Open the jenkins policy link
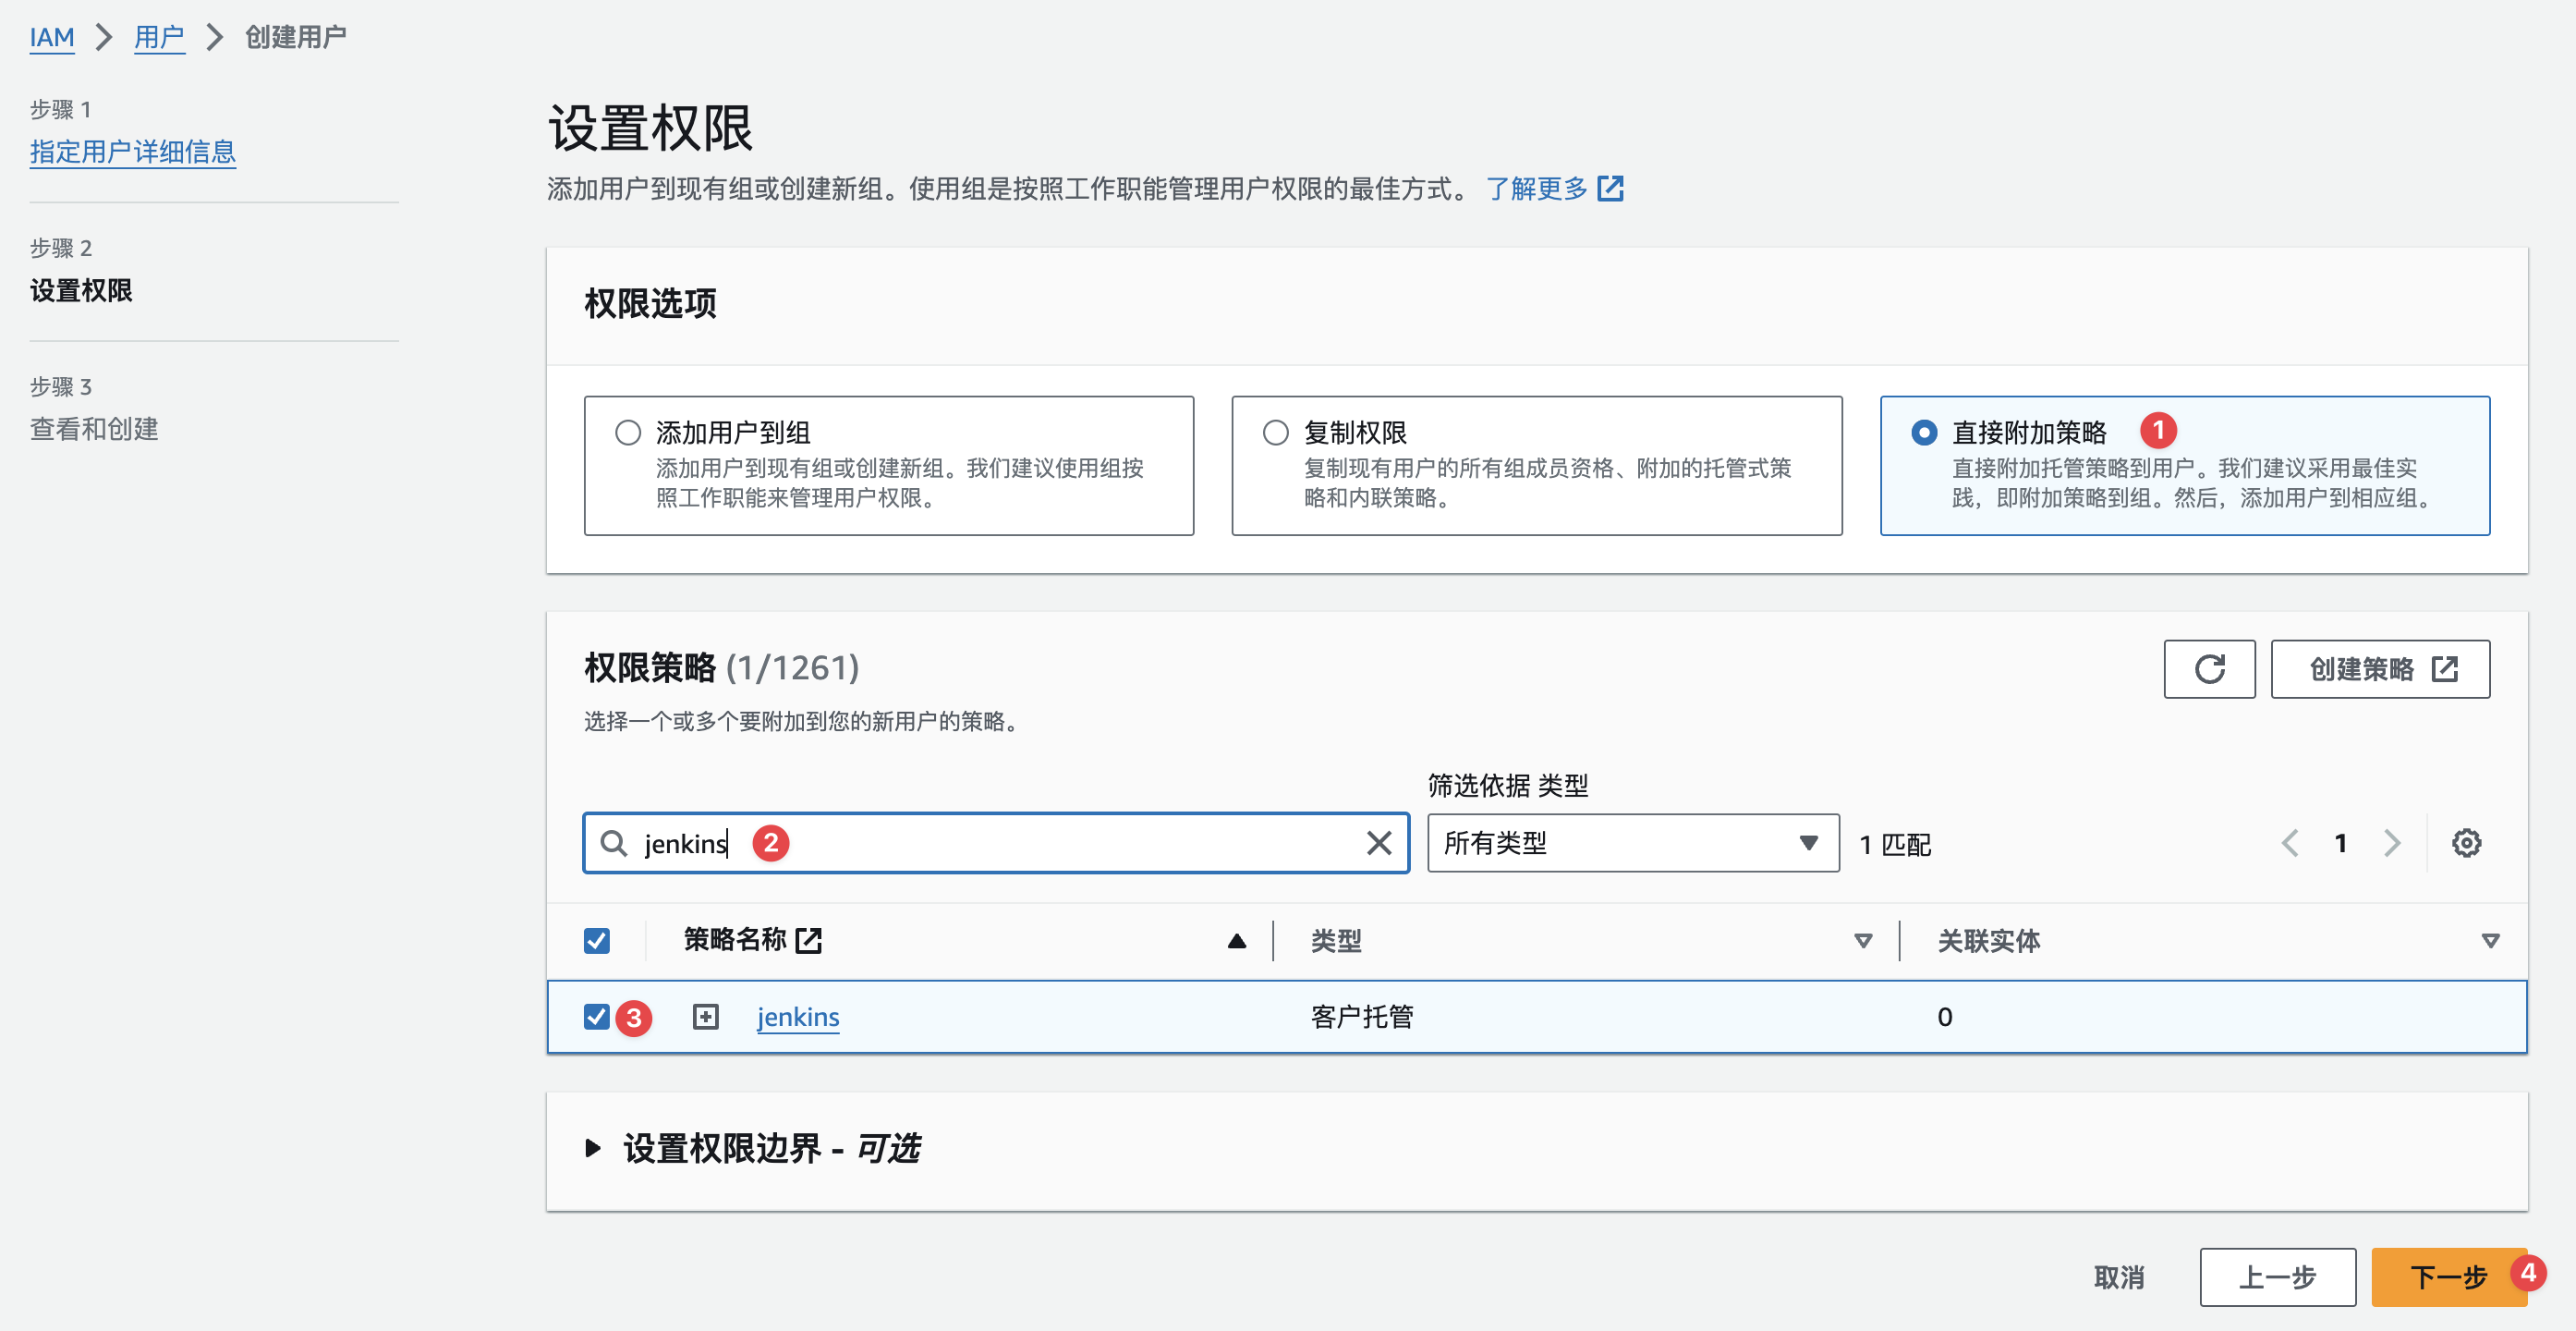Viewport: 2576px width, 1331px height. point(797,1016)
